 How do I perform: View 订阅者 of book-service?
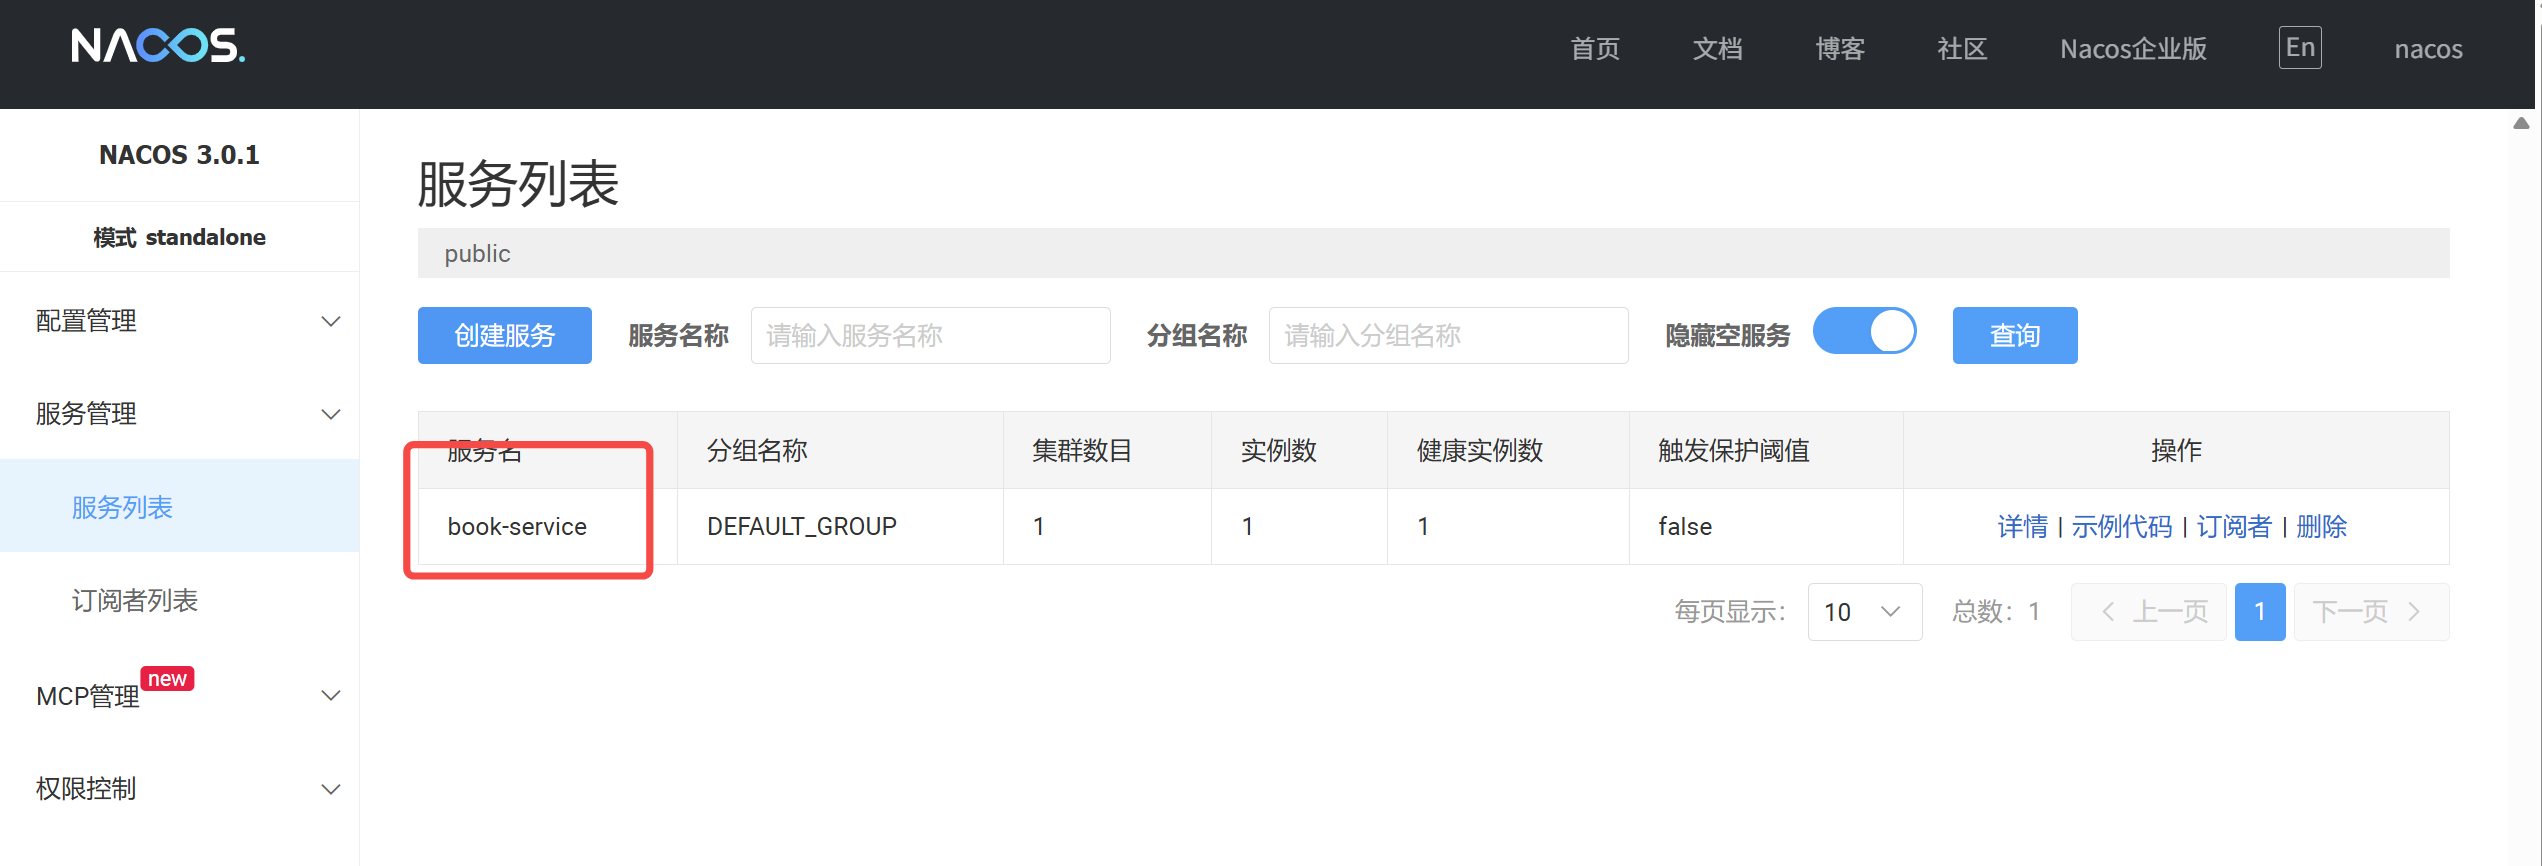click(2233, 527)
